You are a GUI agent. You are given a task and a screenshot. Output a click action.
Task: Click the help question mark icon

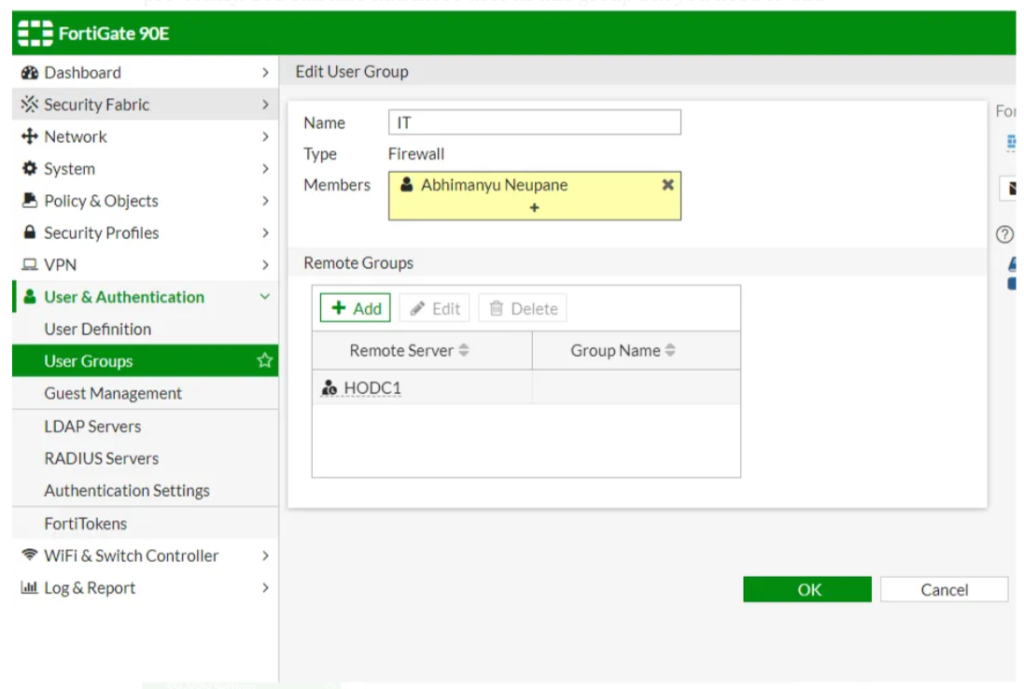tap(1004, 234)
